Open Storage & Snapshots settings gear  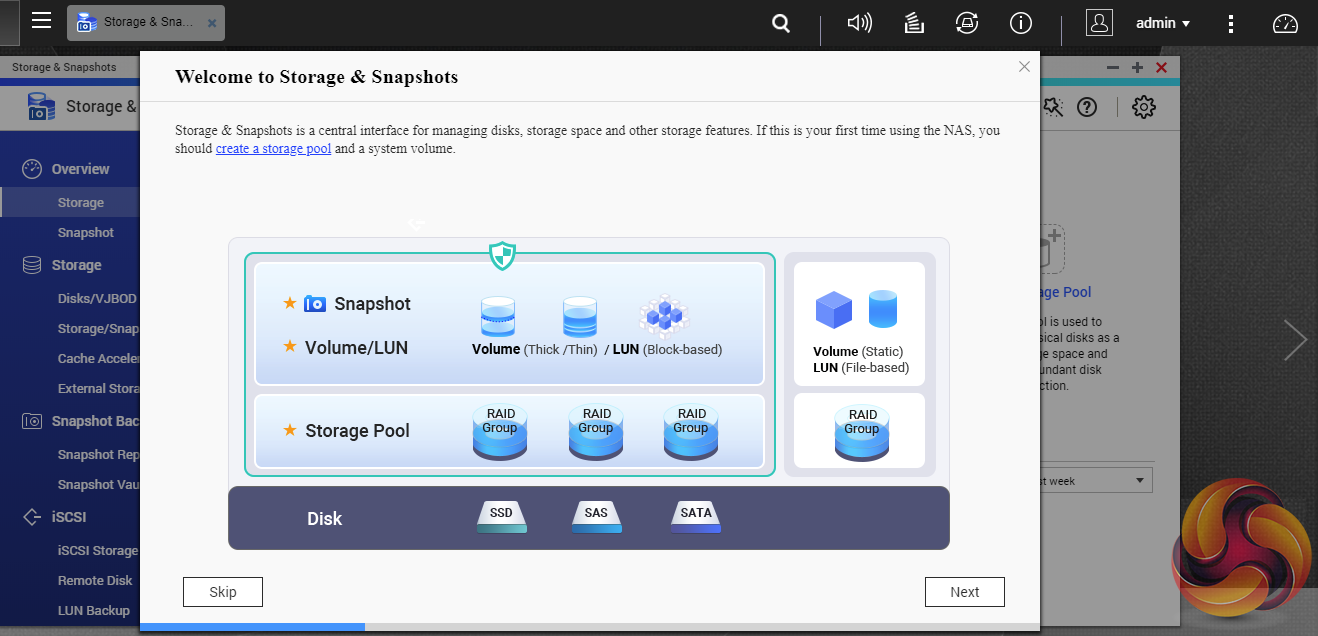click(x=1143, y=107)
